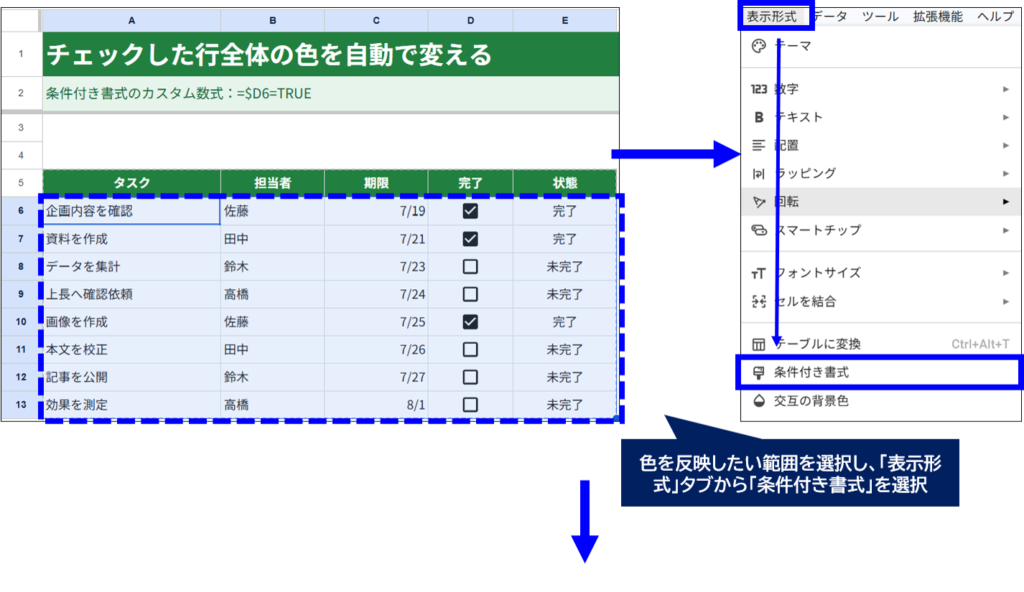Viewport: 1024px width, 592px height.
Task: Click the rotation angle icon
Action: 758,202
